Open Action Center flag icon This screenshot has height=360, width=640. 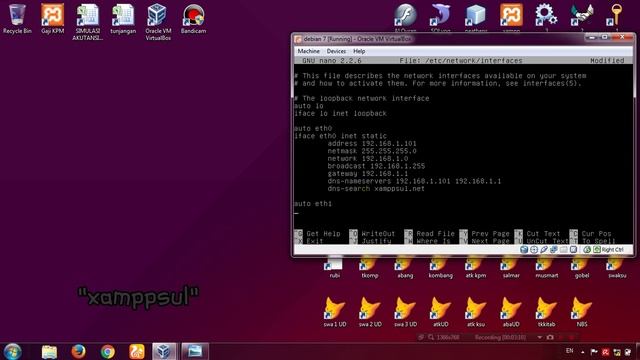[x=594, y=352]
